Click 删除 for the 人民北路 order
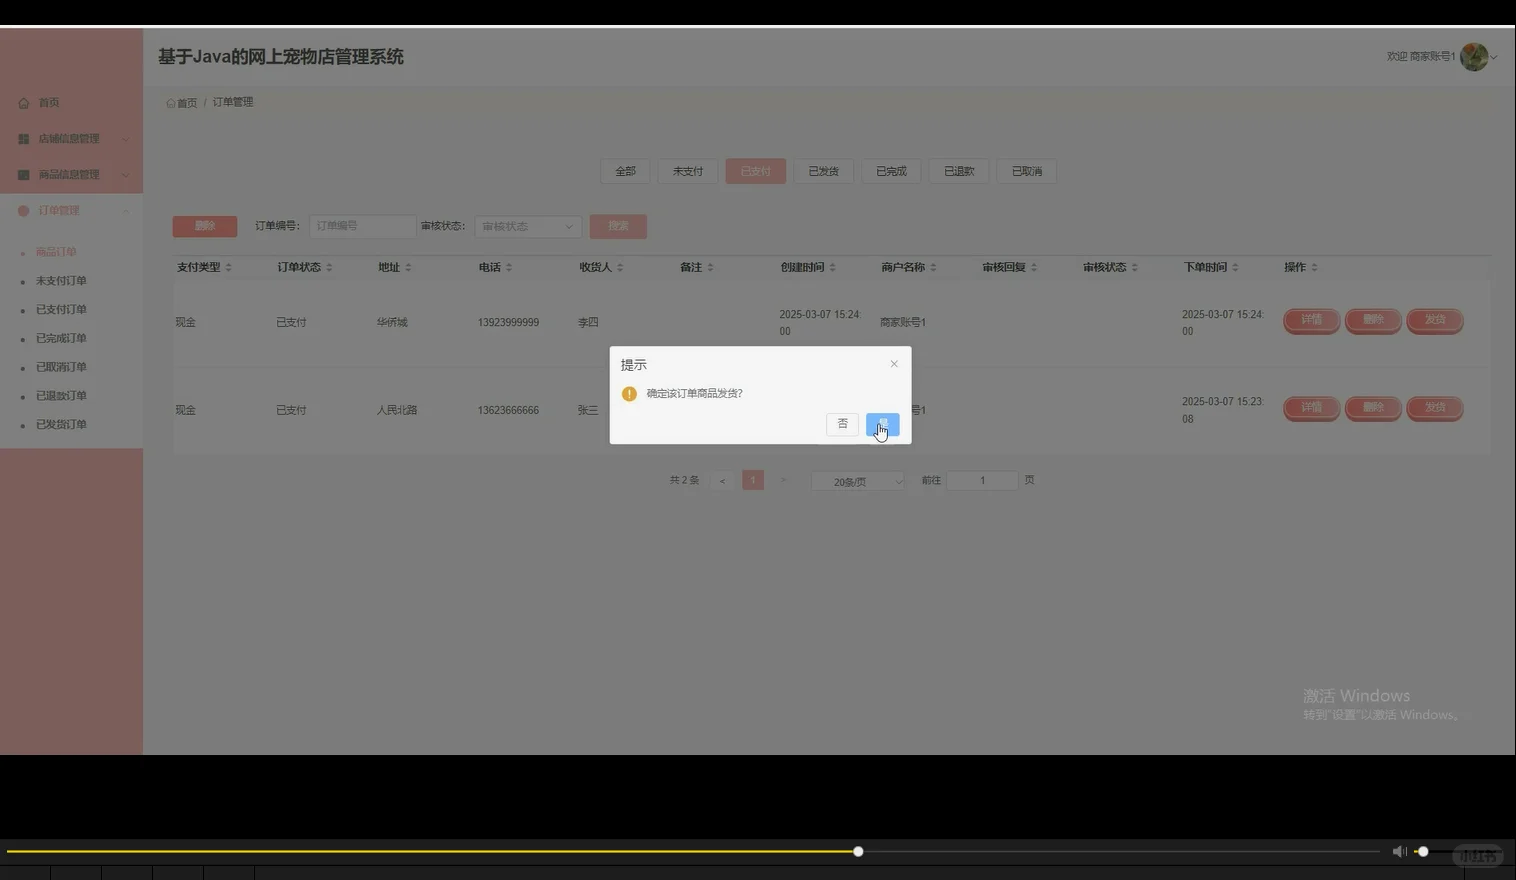This screenshot has height=880, width=1516. [x=1373, y=408]
